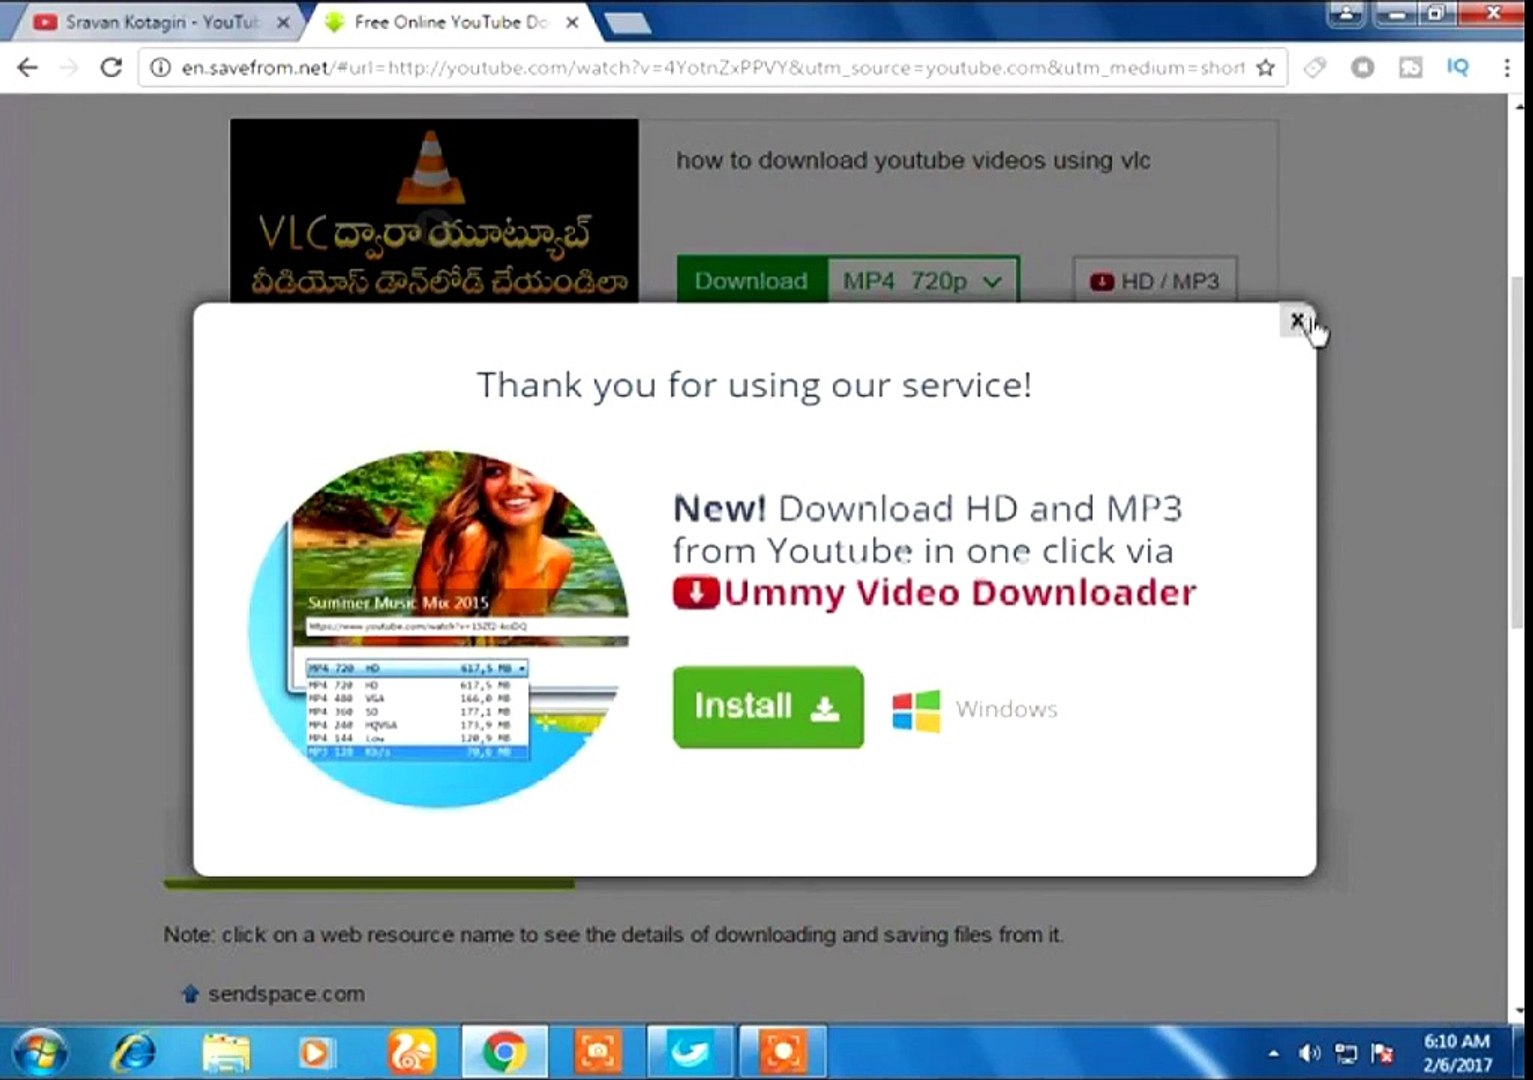This screenshot has width=1533, height=1080.
Task: Click the tag extension icon in toolbar
Action: pyautogui.click(x=1315, y=67)
